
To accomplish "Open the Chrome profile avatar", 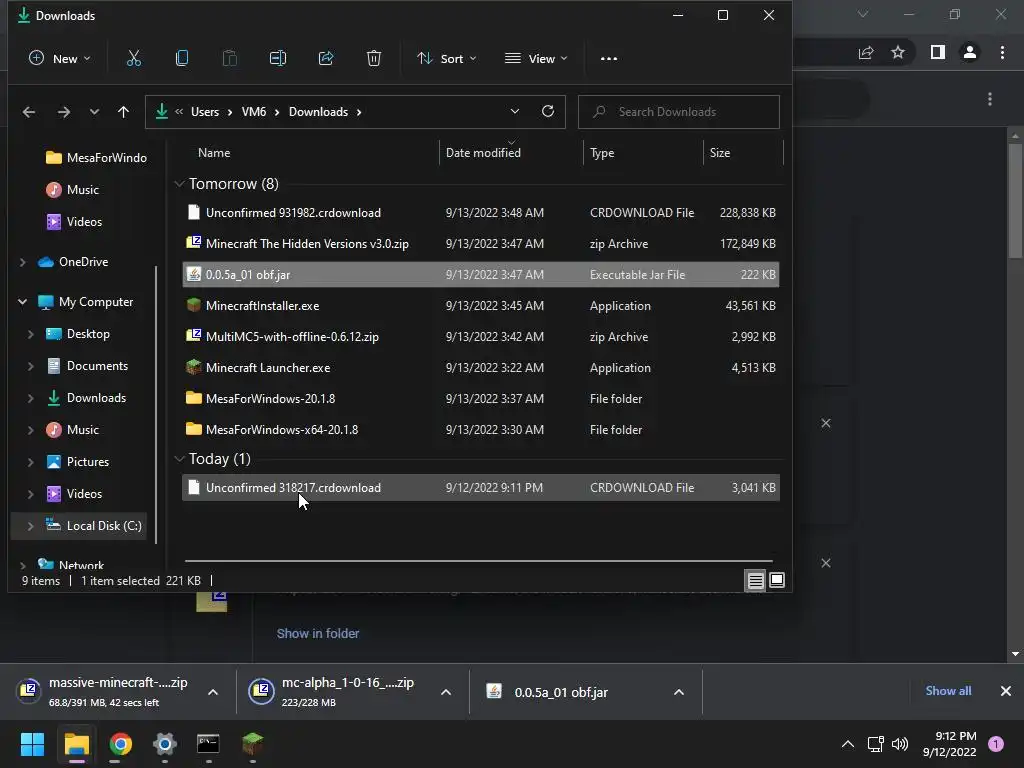I will (x=970, y=52).
